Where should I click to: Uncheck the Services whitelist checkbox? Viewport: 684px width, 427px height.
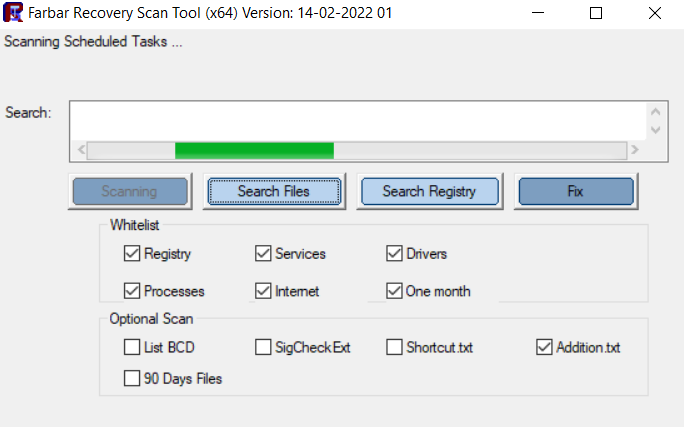click(x=263, y=253)
